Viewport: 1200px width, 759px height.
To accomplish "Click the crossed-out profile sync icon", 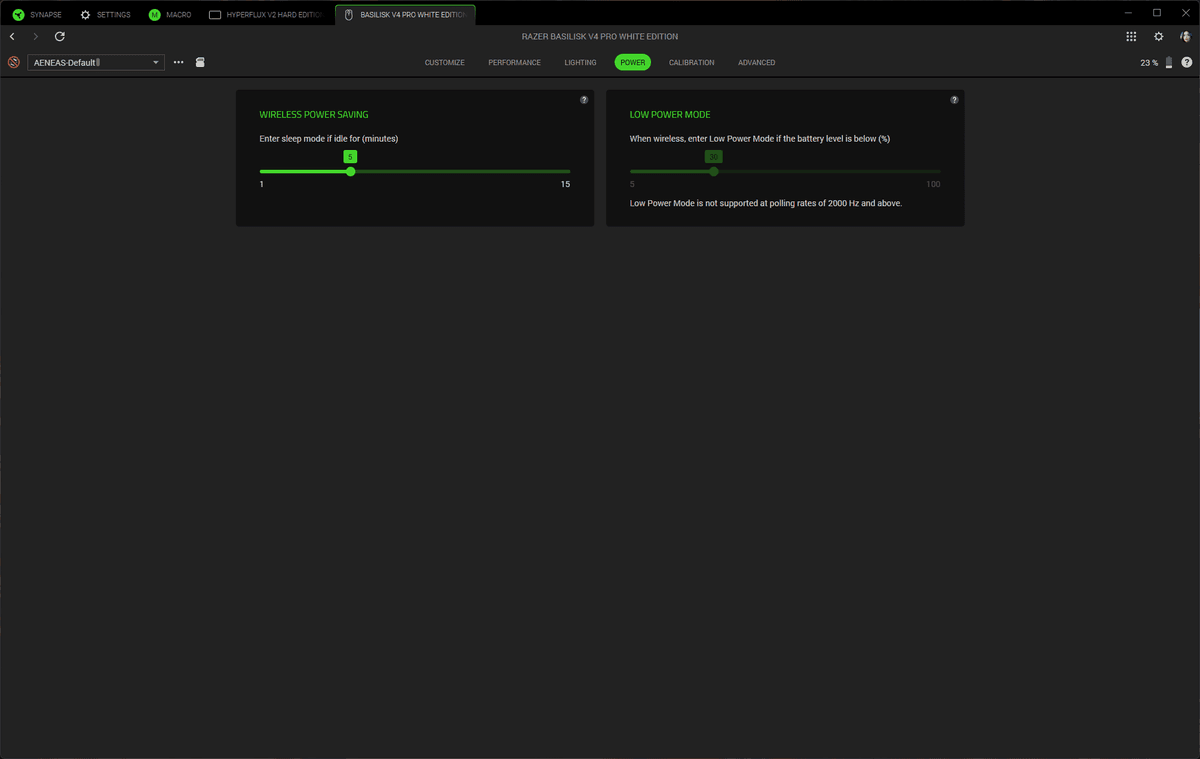I will tap(14, 62).
